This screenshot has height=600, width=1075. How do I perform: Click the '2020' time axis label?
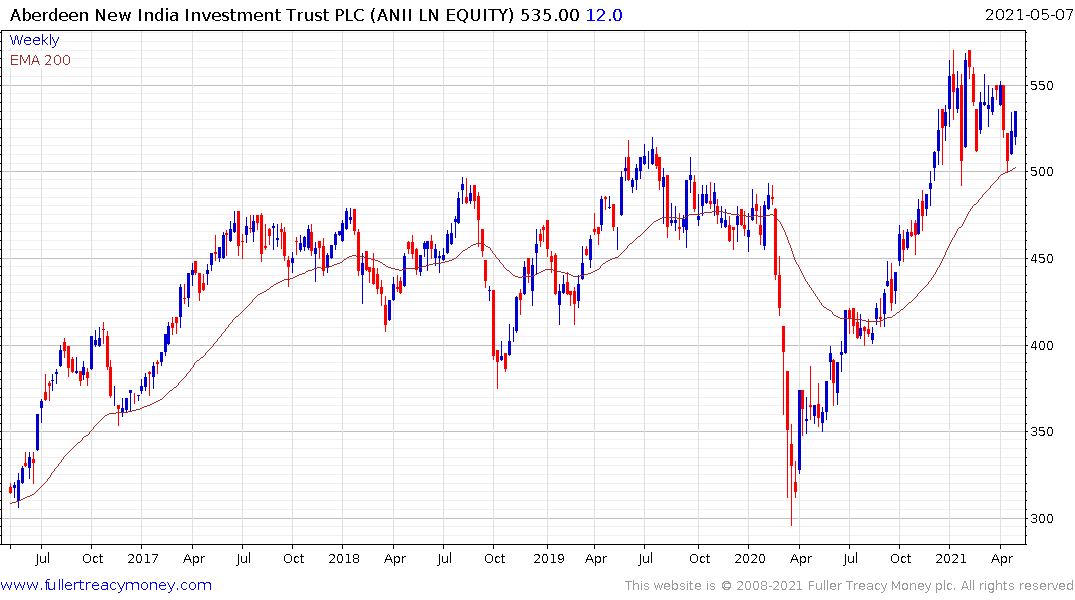point(749,558)
